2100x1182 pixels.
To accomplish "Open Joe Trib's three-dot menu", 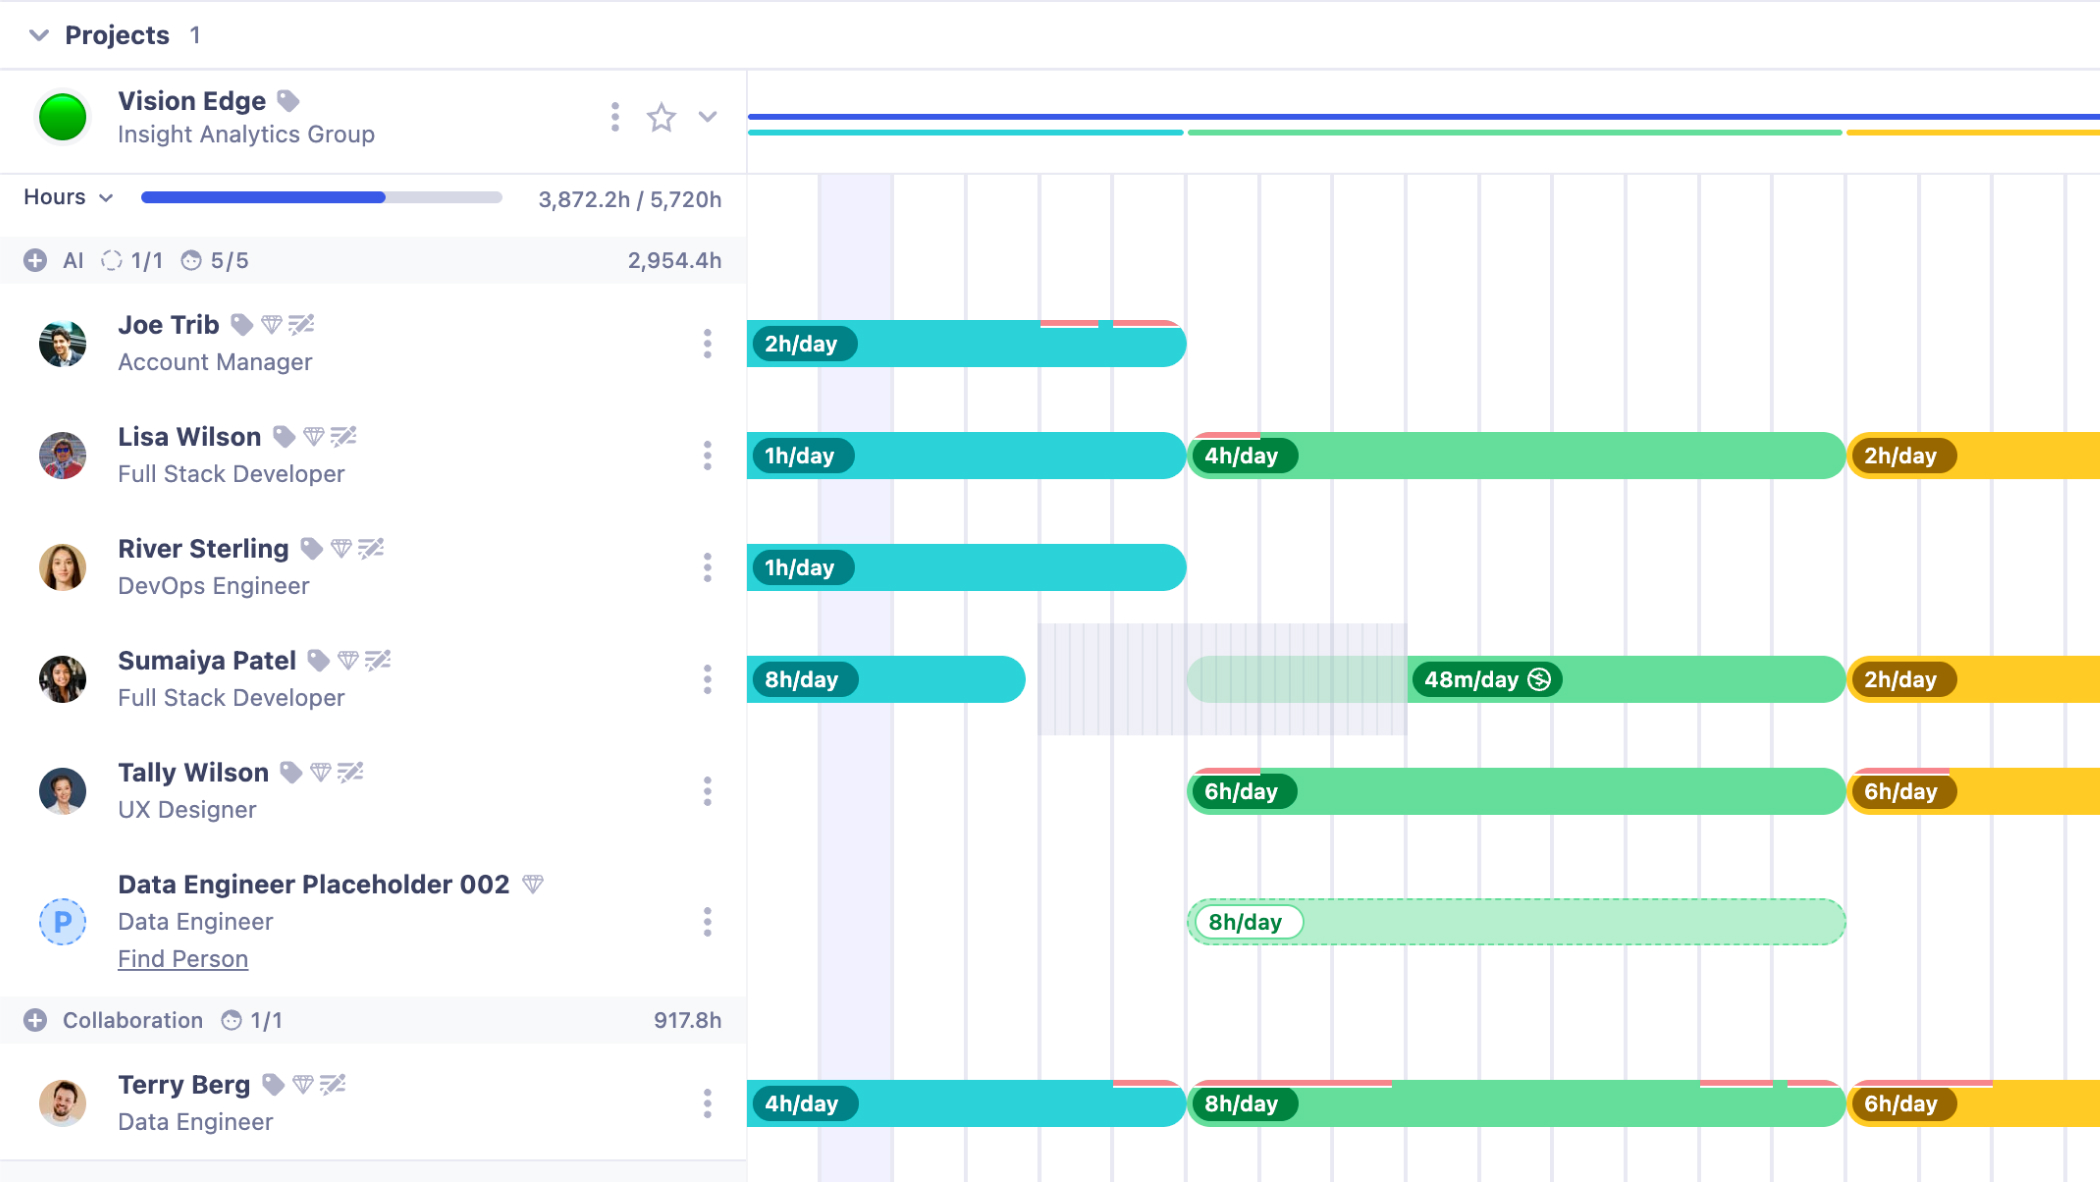I will pos(707,343).
